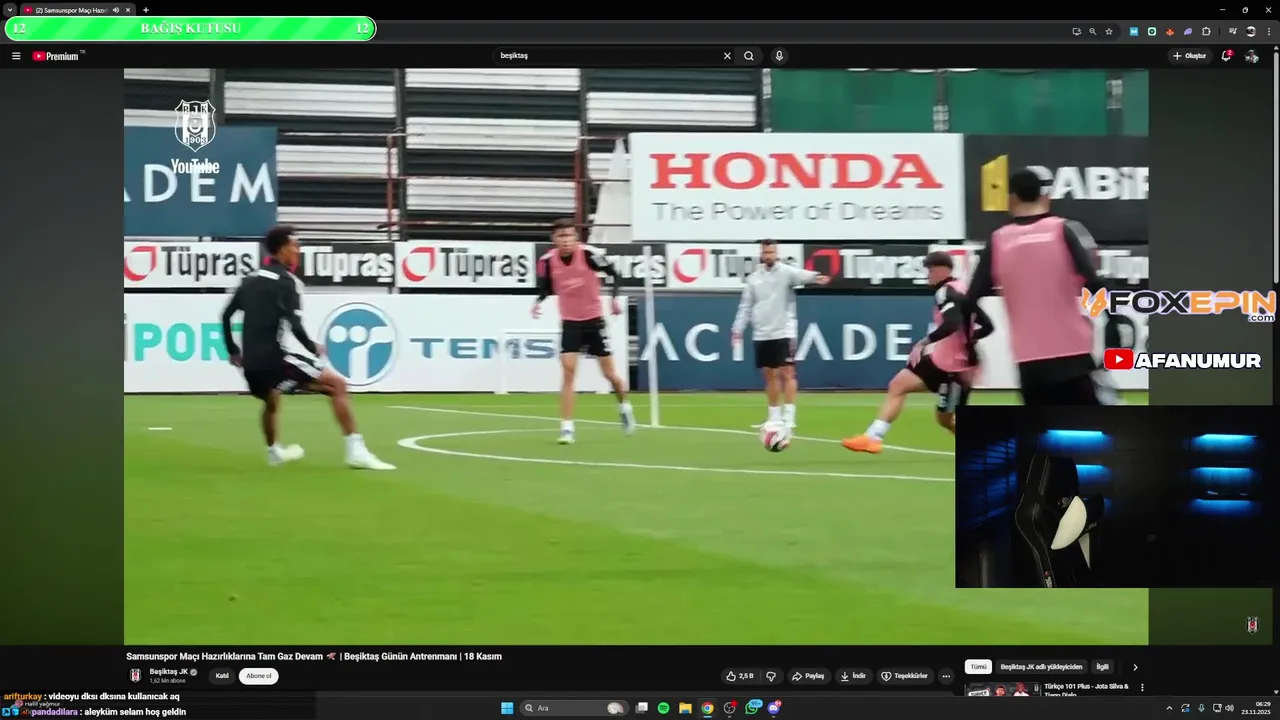Send thanks with Teşekkürler button
Screen dimensions: 1280x720
(904, 676)
